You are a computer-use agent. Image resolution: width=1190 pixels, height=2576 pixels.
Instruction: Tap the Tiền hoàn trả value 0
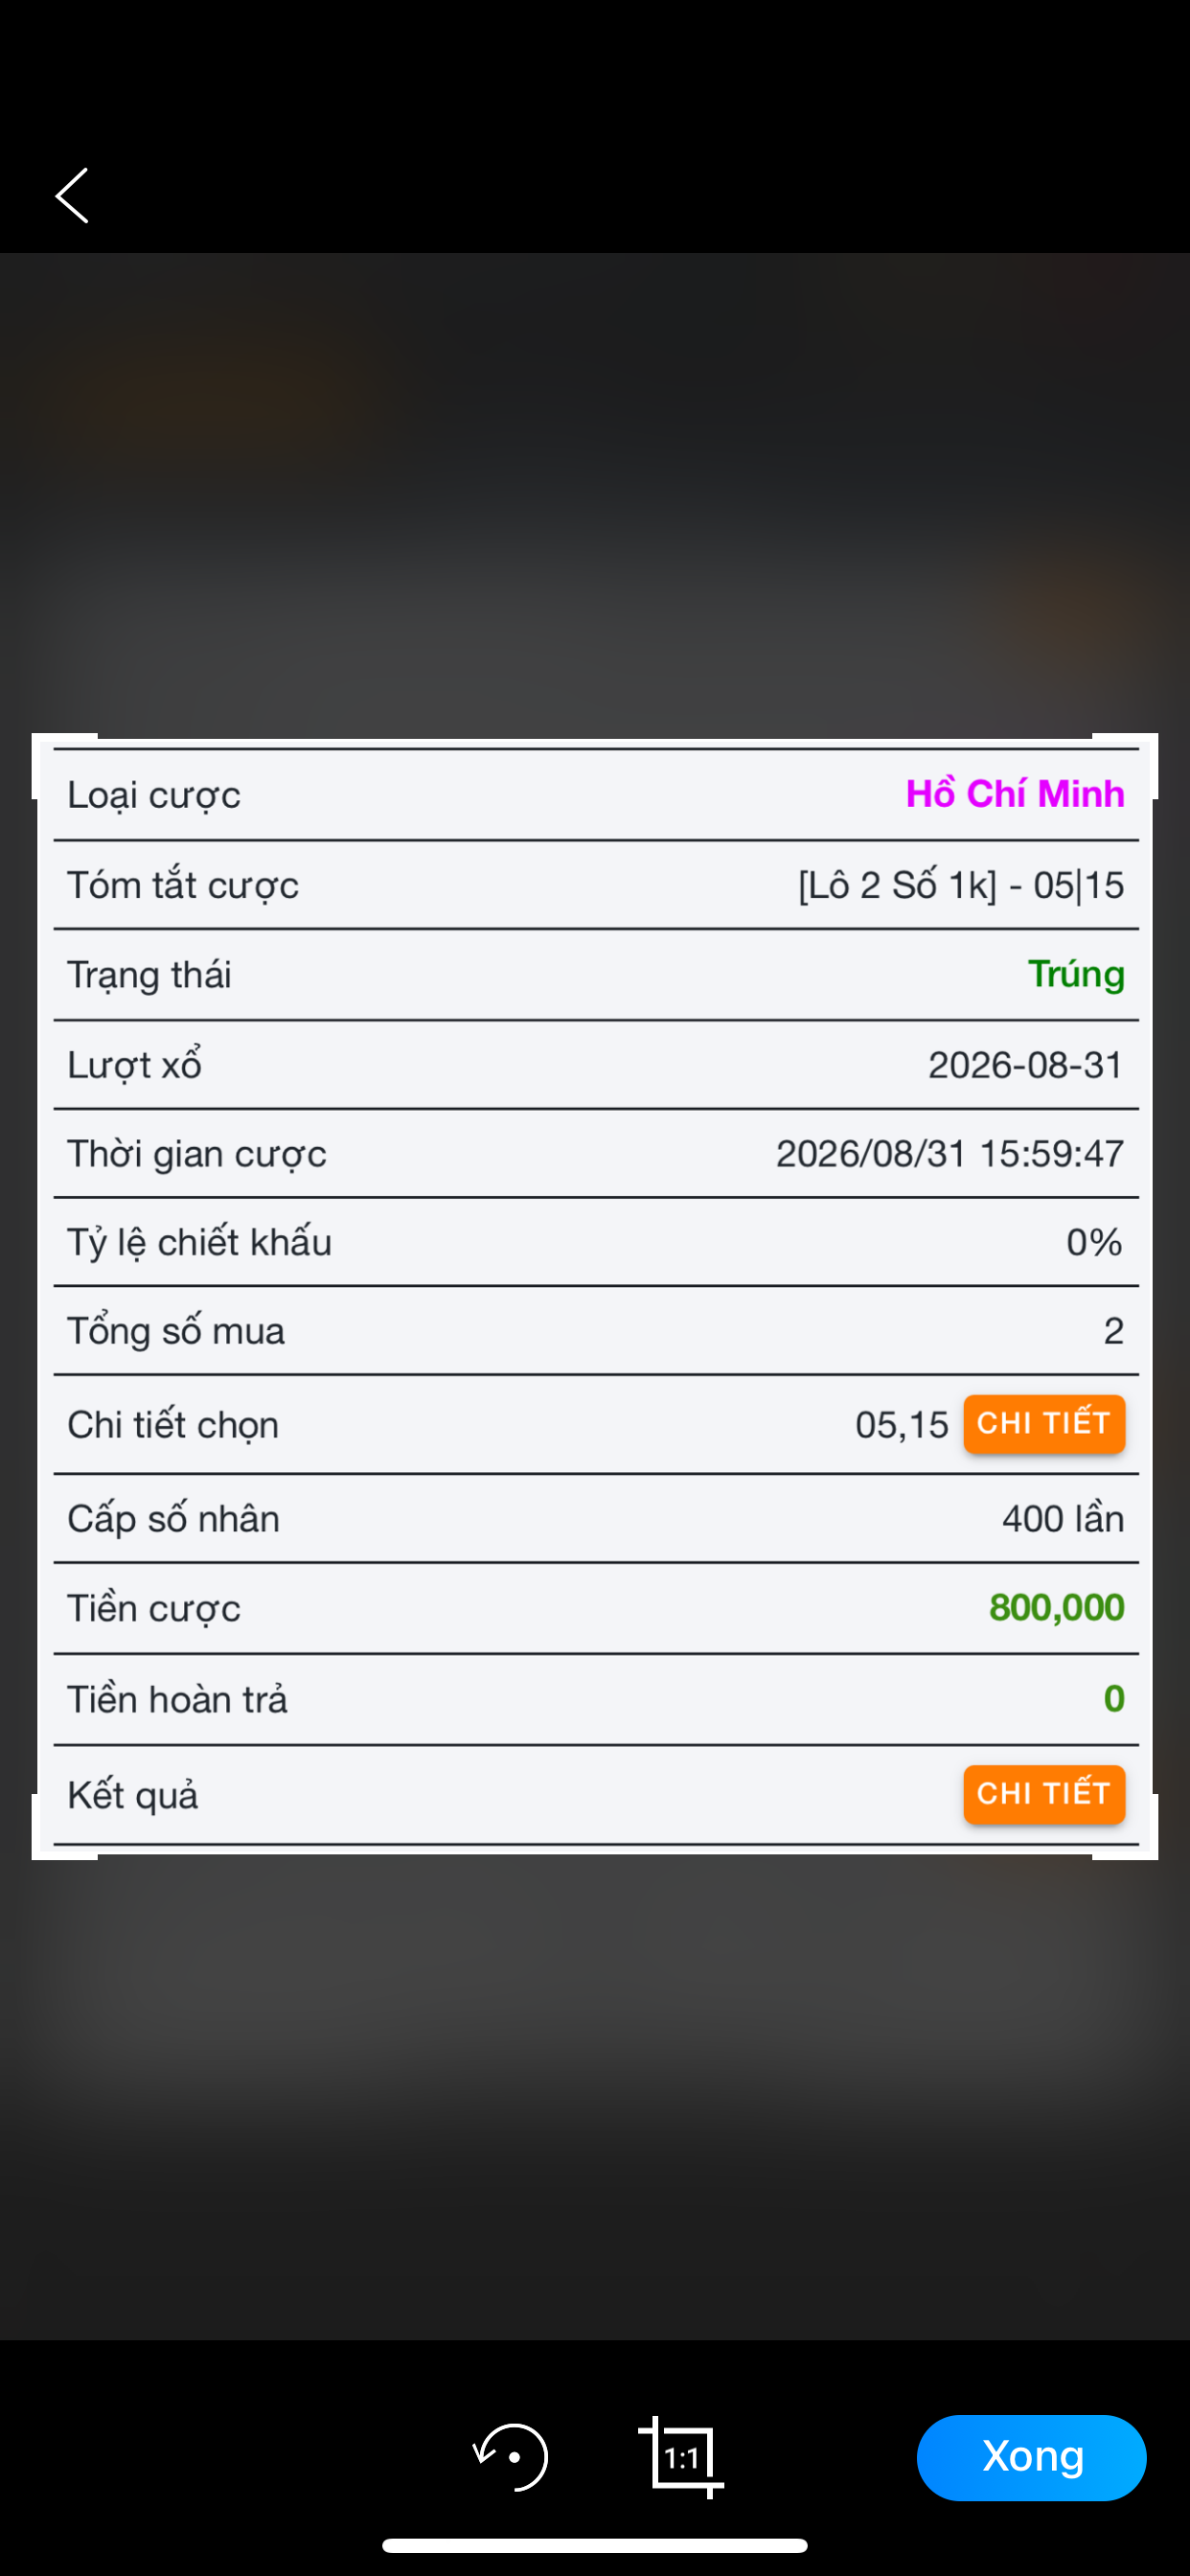(1114, 1698)
